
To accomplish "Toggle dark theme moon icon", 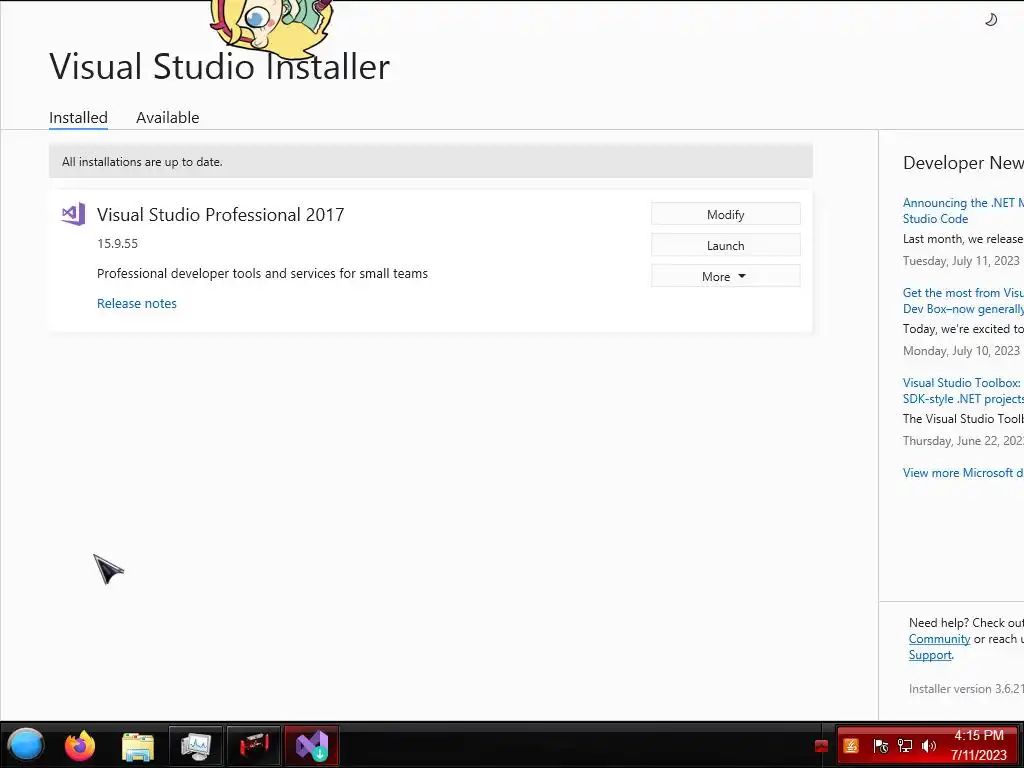I will pyautogui.click(x=991, y=20).
